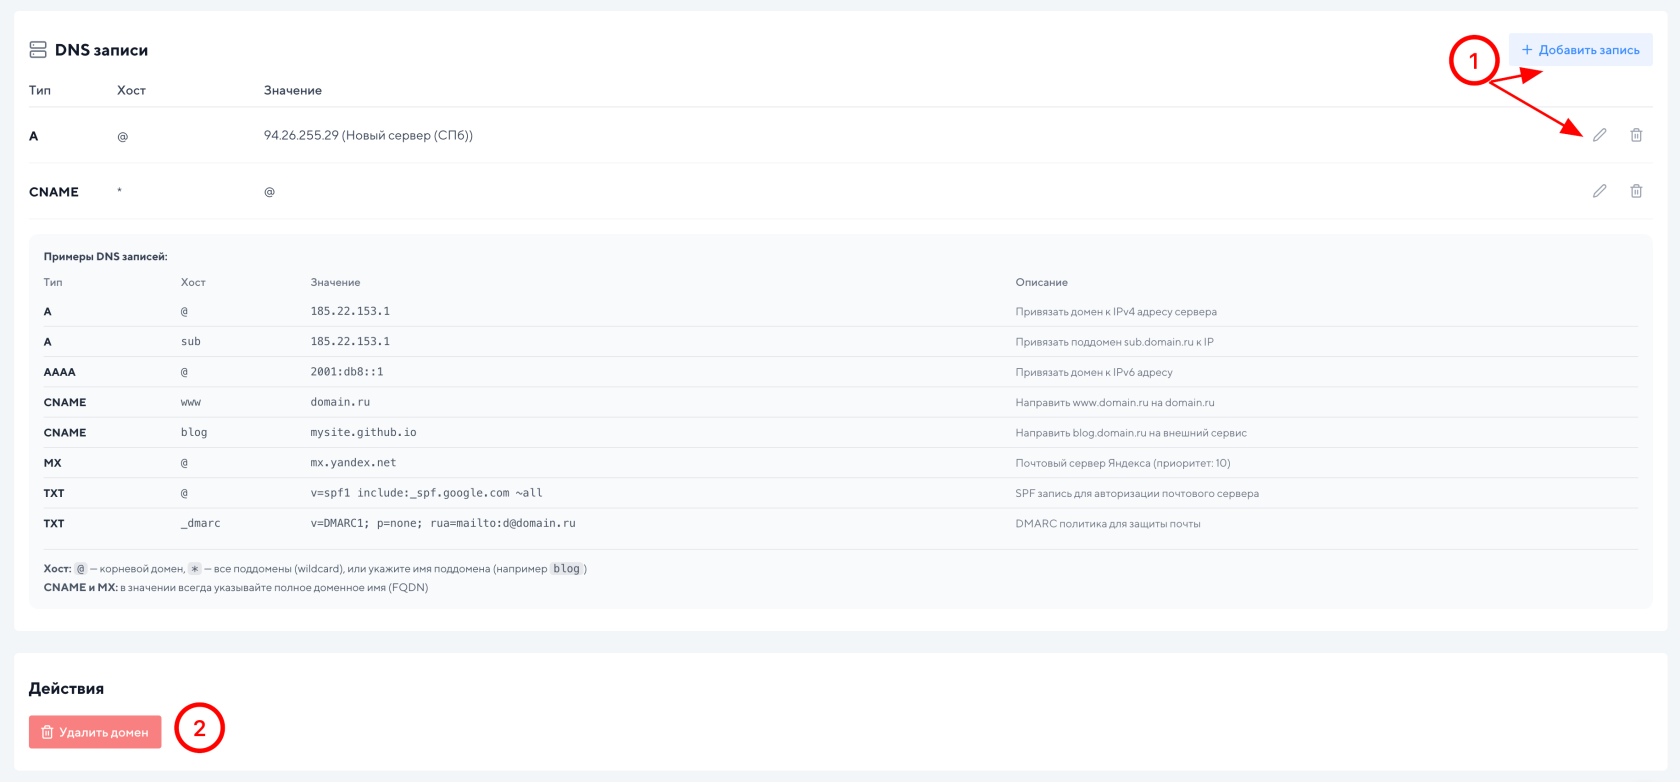Click the DNS записи server icon
The height and width of the screenshot is (782, 1680).
click(38, 49)
